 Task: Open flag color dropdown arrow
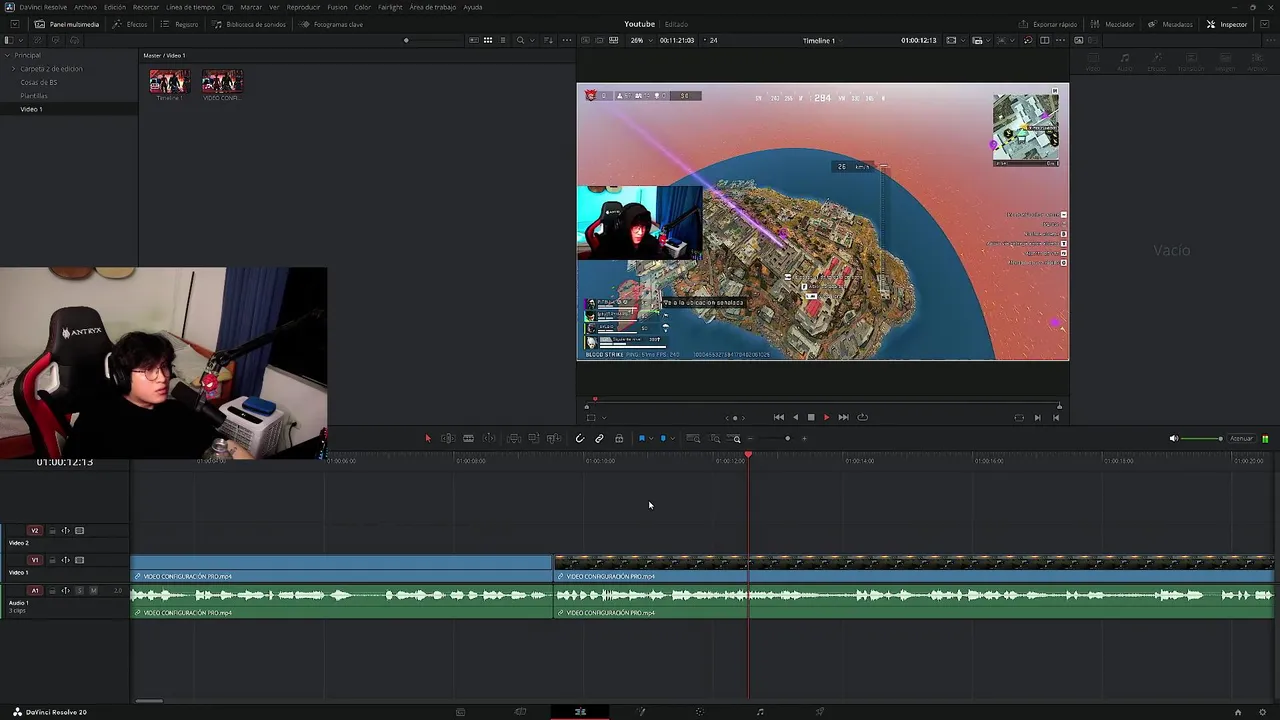[x=651, y=438]
